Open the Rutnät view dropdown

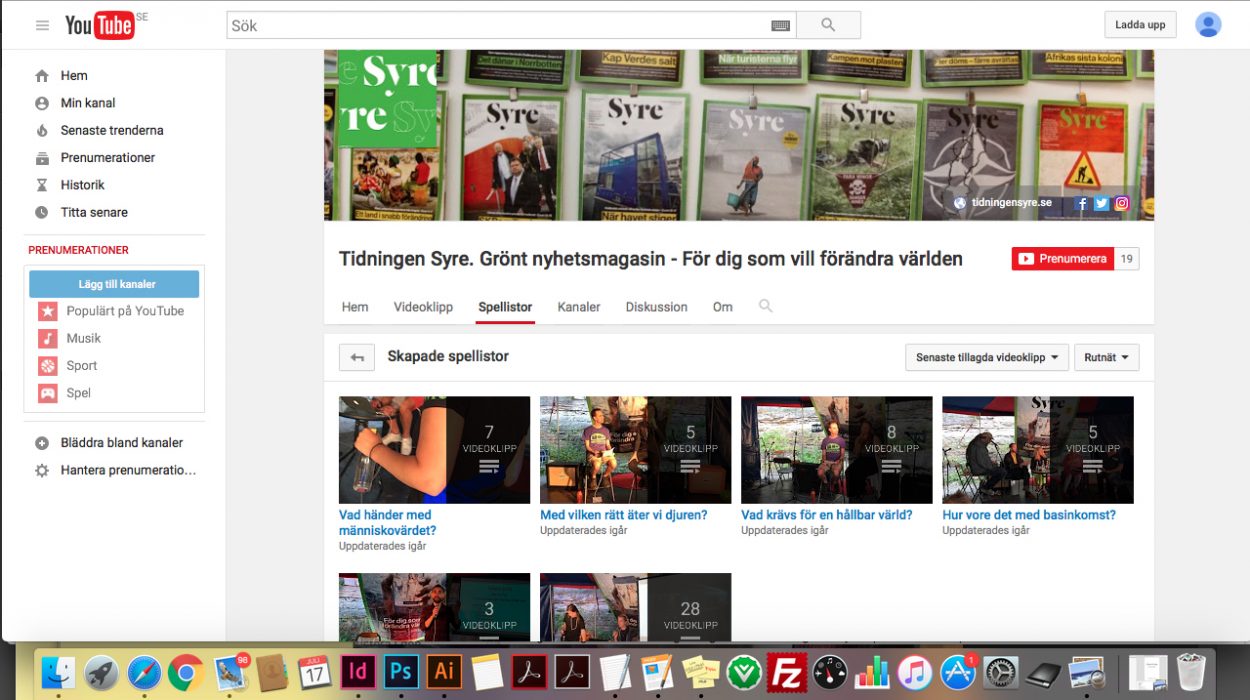click(x=1107, y=357)
